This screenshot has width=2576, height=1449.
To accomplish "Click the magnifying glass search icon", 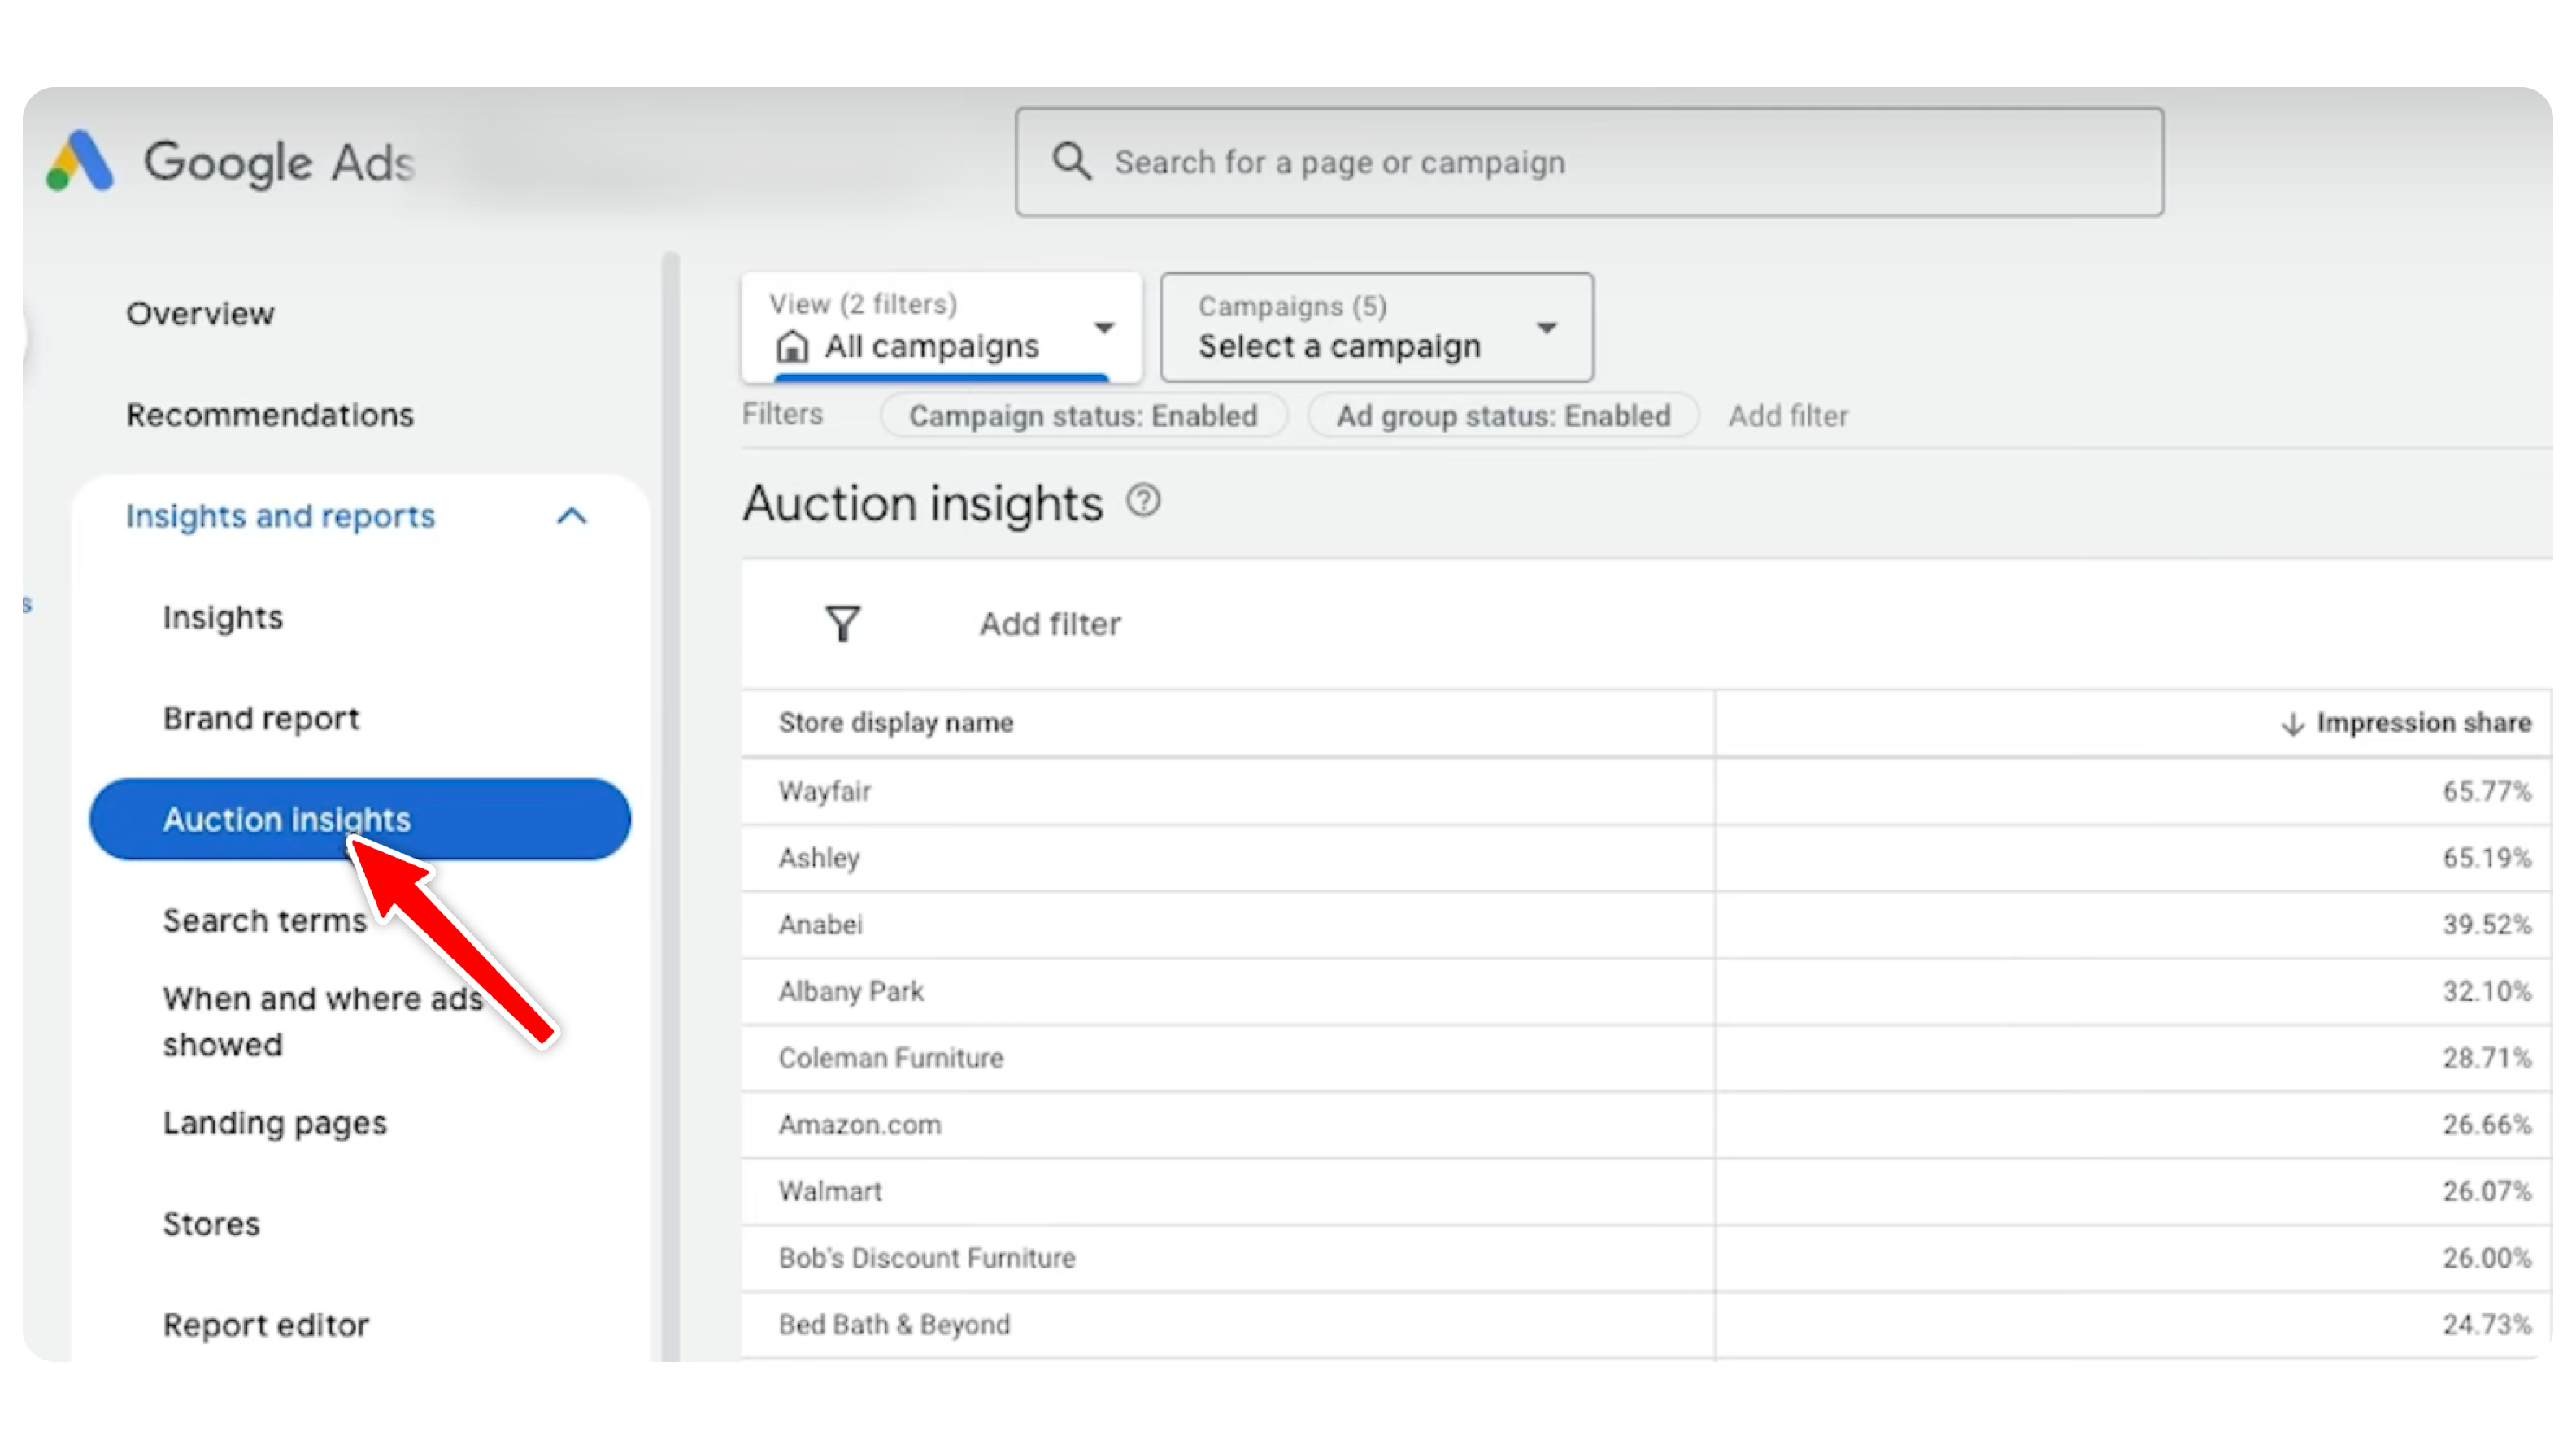I will [x=1072, y=160].
